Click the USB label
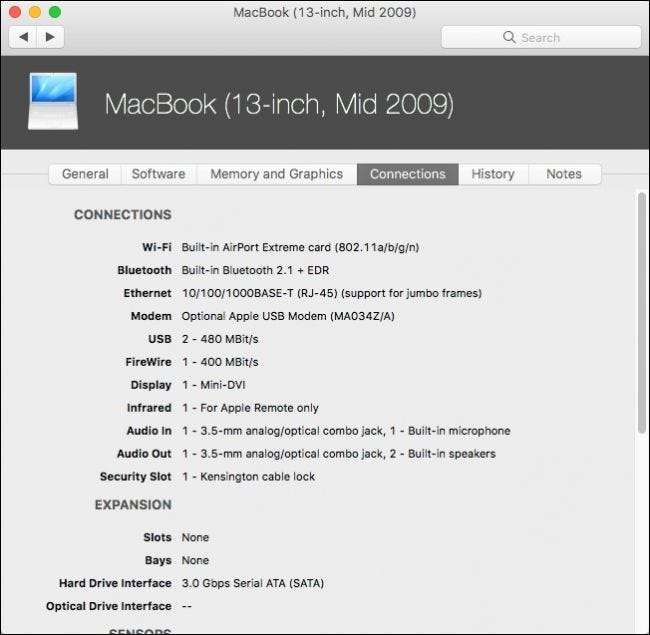This screenshot has height=635, width=650. pos(160,339)
